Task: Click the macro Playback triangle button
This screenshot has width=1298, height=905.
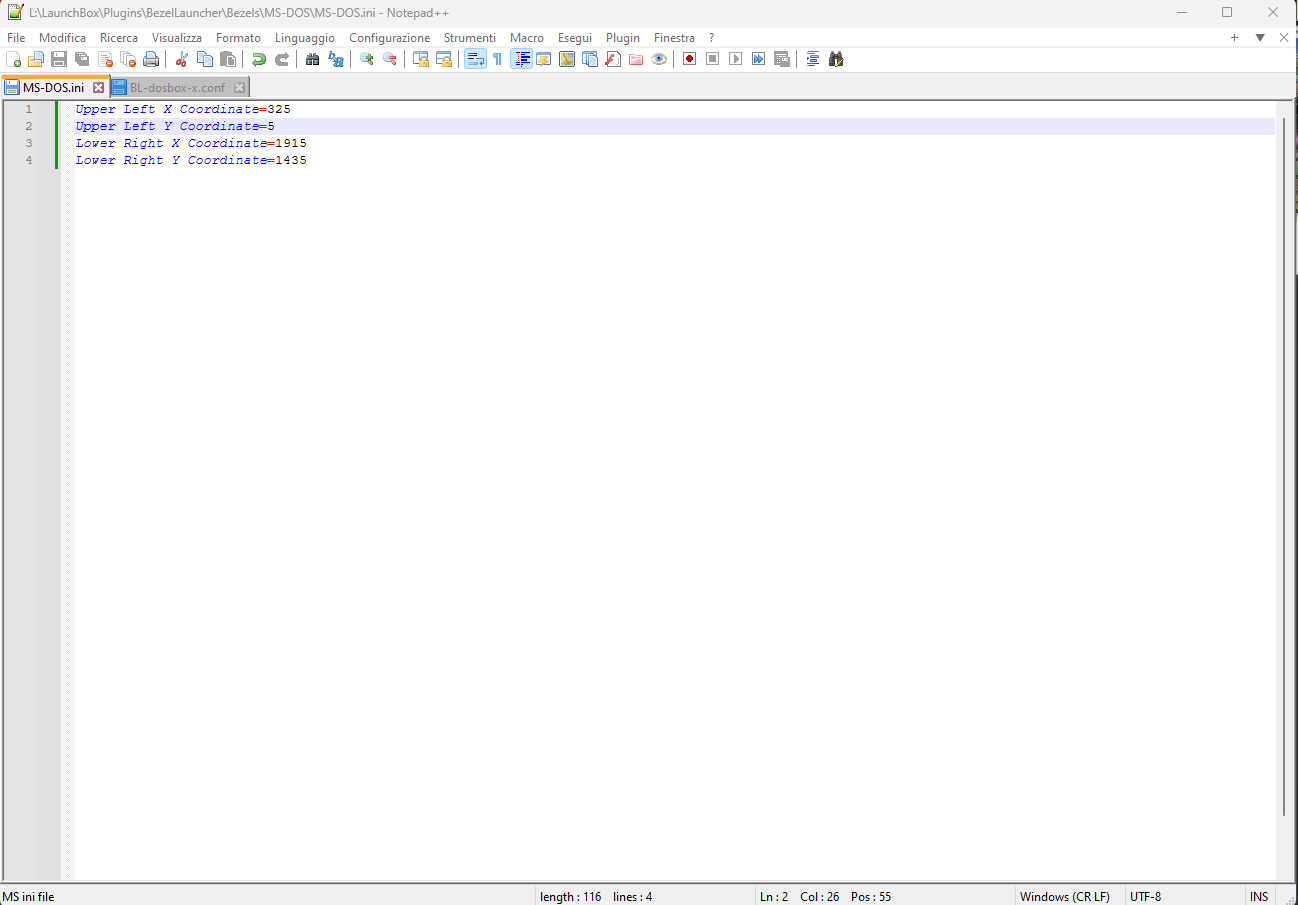Action: pyautogui.click(x=736, y=59)
